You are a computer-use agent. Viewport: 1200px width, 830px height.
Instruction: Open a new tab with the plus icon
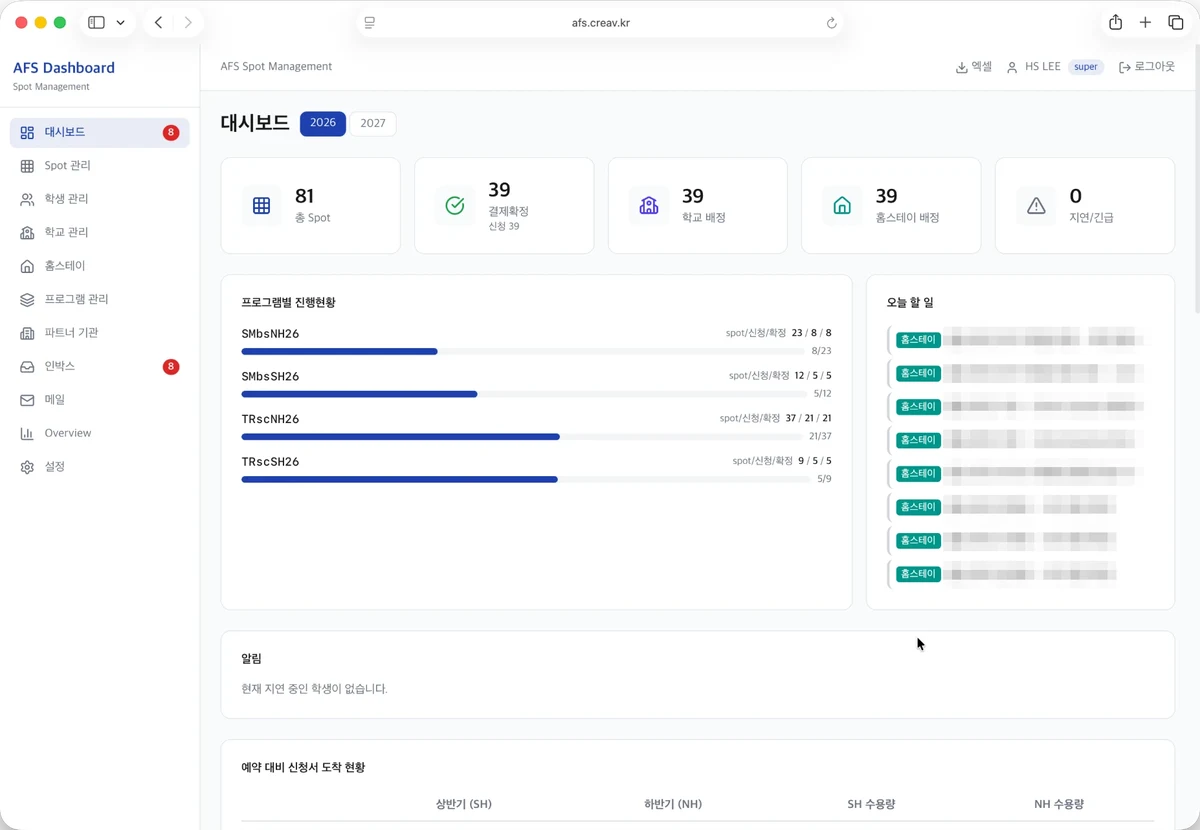click(1146, 22)
